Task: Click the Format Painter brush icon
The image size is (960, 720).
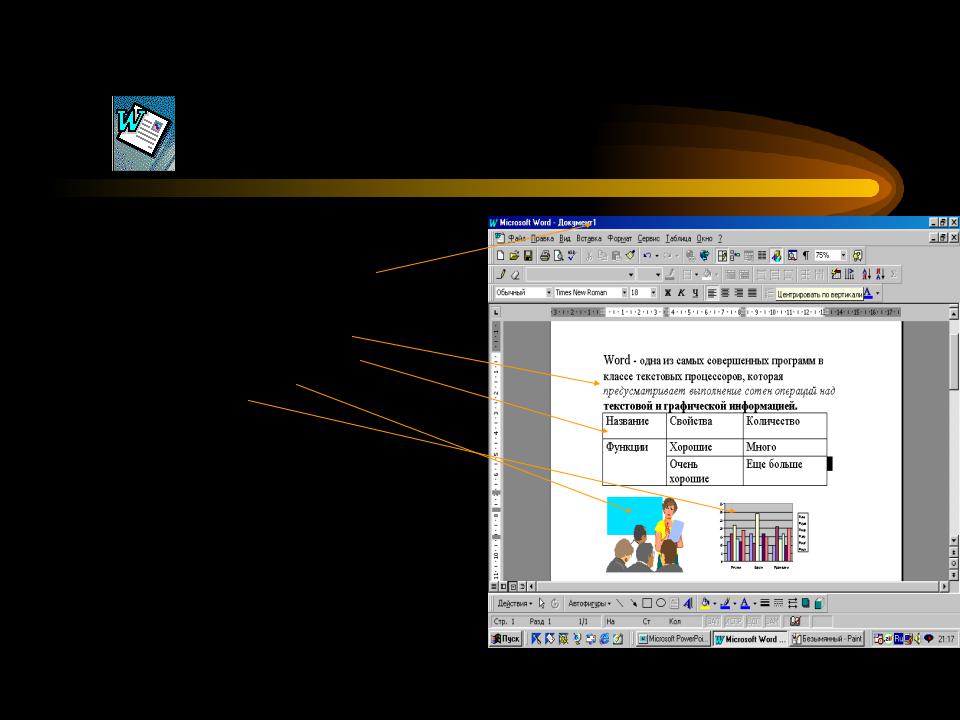Action: click(629, 255)
